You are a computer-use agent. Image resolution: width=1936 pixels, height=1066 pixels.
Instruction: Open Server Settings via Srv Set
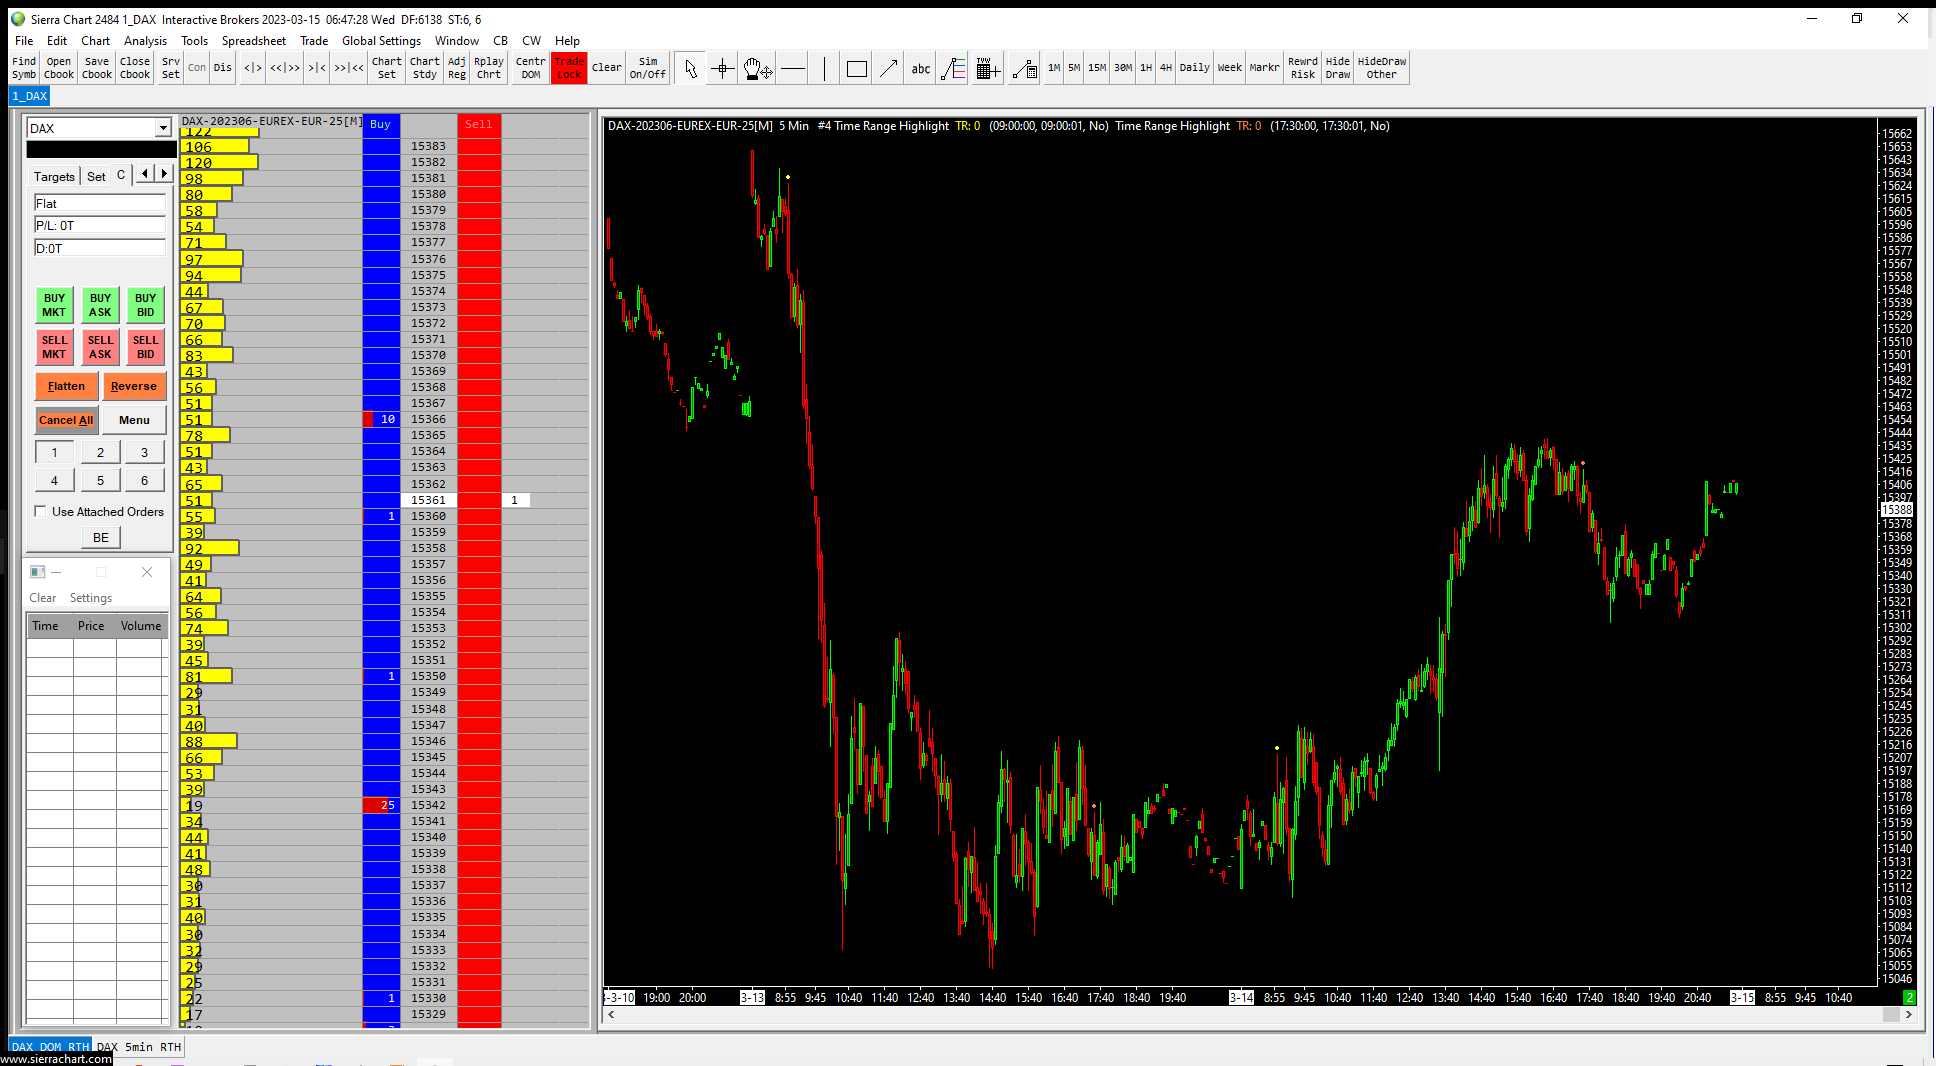coord(171,68)
